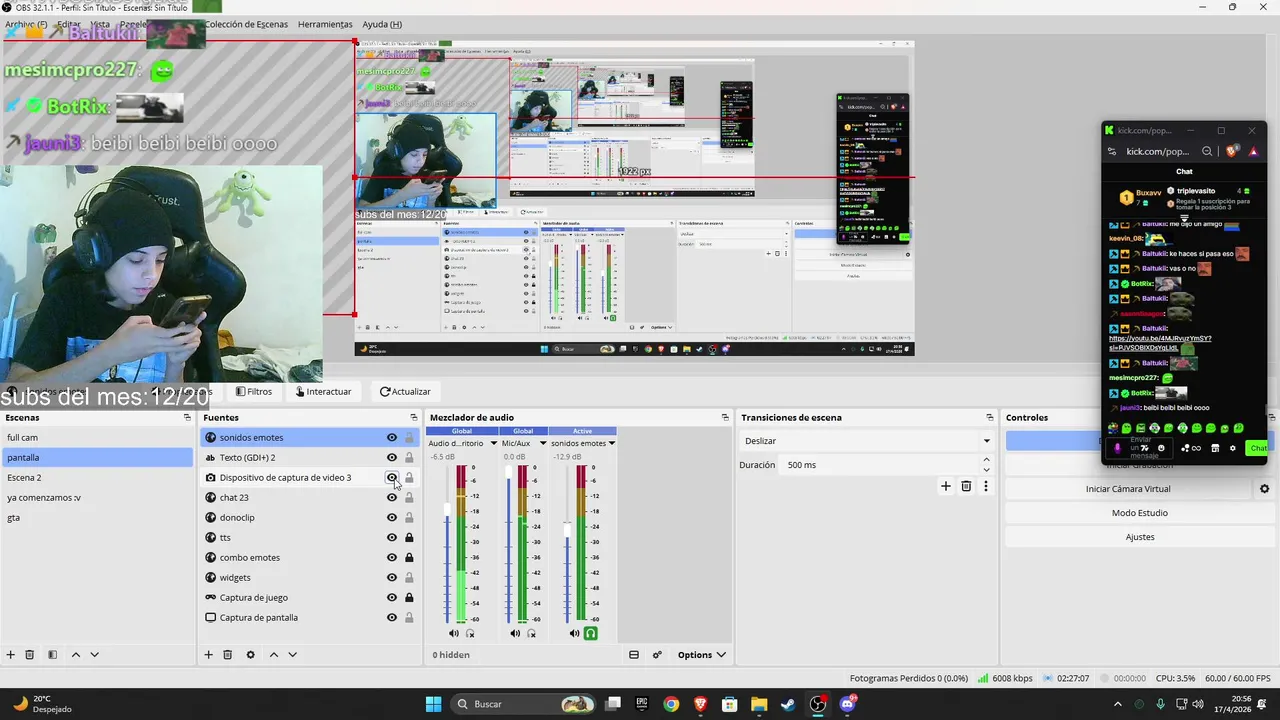Unlock the Captura de juego source

409,597
